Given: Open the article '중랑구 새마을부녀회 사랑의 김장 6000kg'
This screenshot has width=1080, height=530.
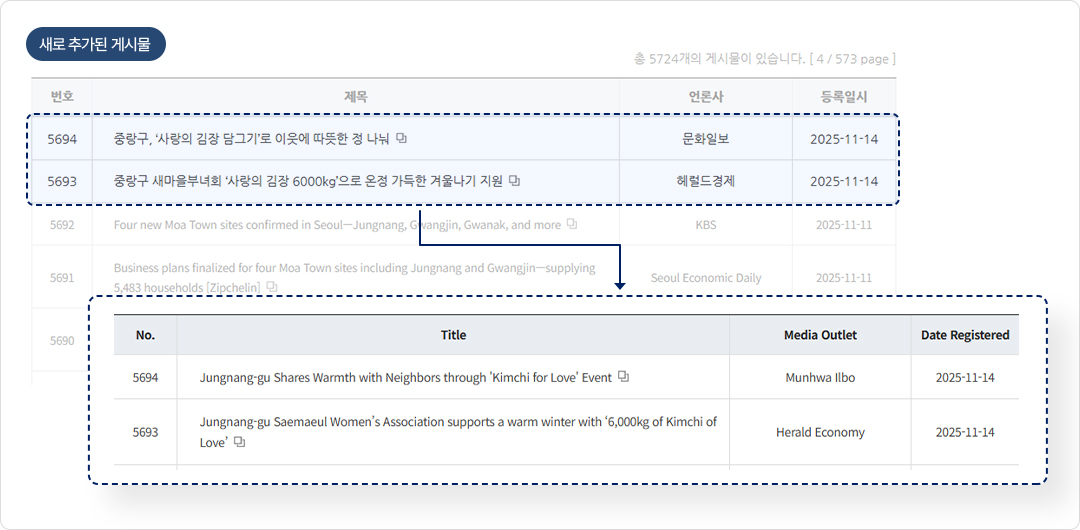Looking at the screenshot, I should (310, 181).
